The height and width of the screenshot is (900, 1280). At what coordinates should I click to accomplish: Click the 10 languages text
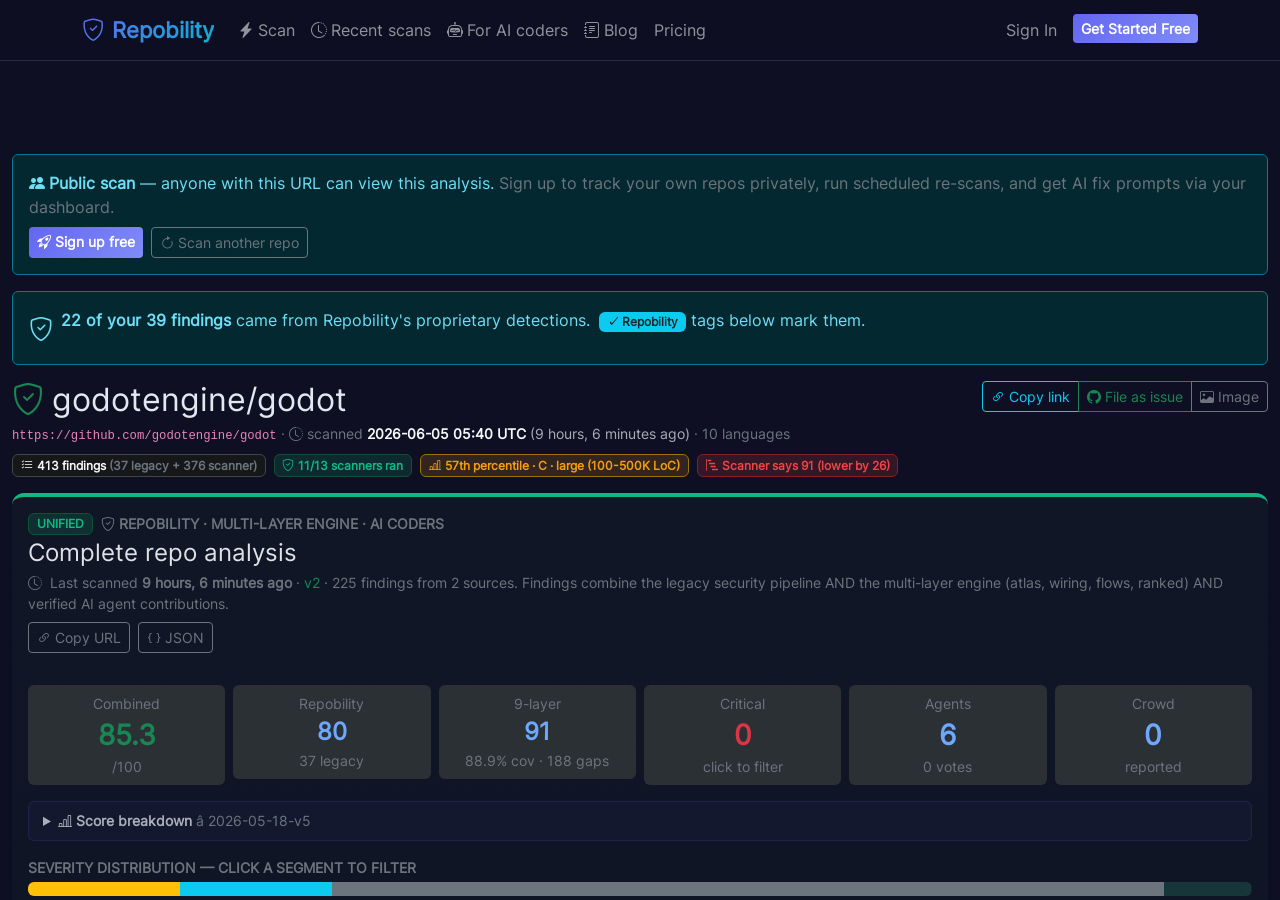[x=746, y=434]
